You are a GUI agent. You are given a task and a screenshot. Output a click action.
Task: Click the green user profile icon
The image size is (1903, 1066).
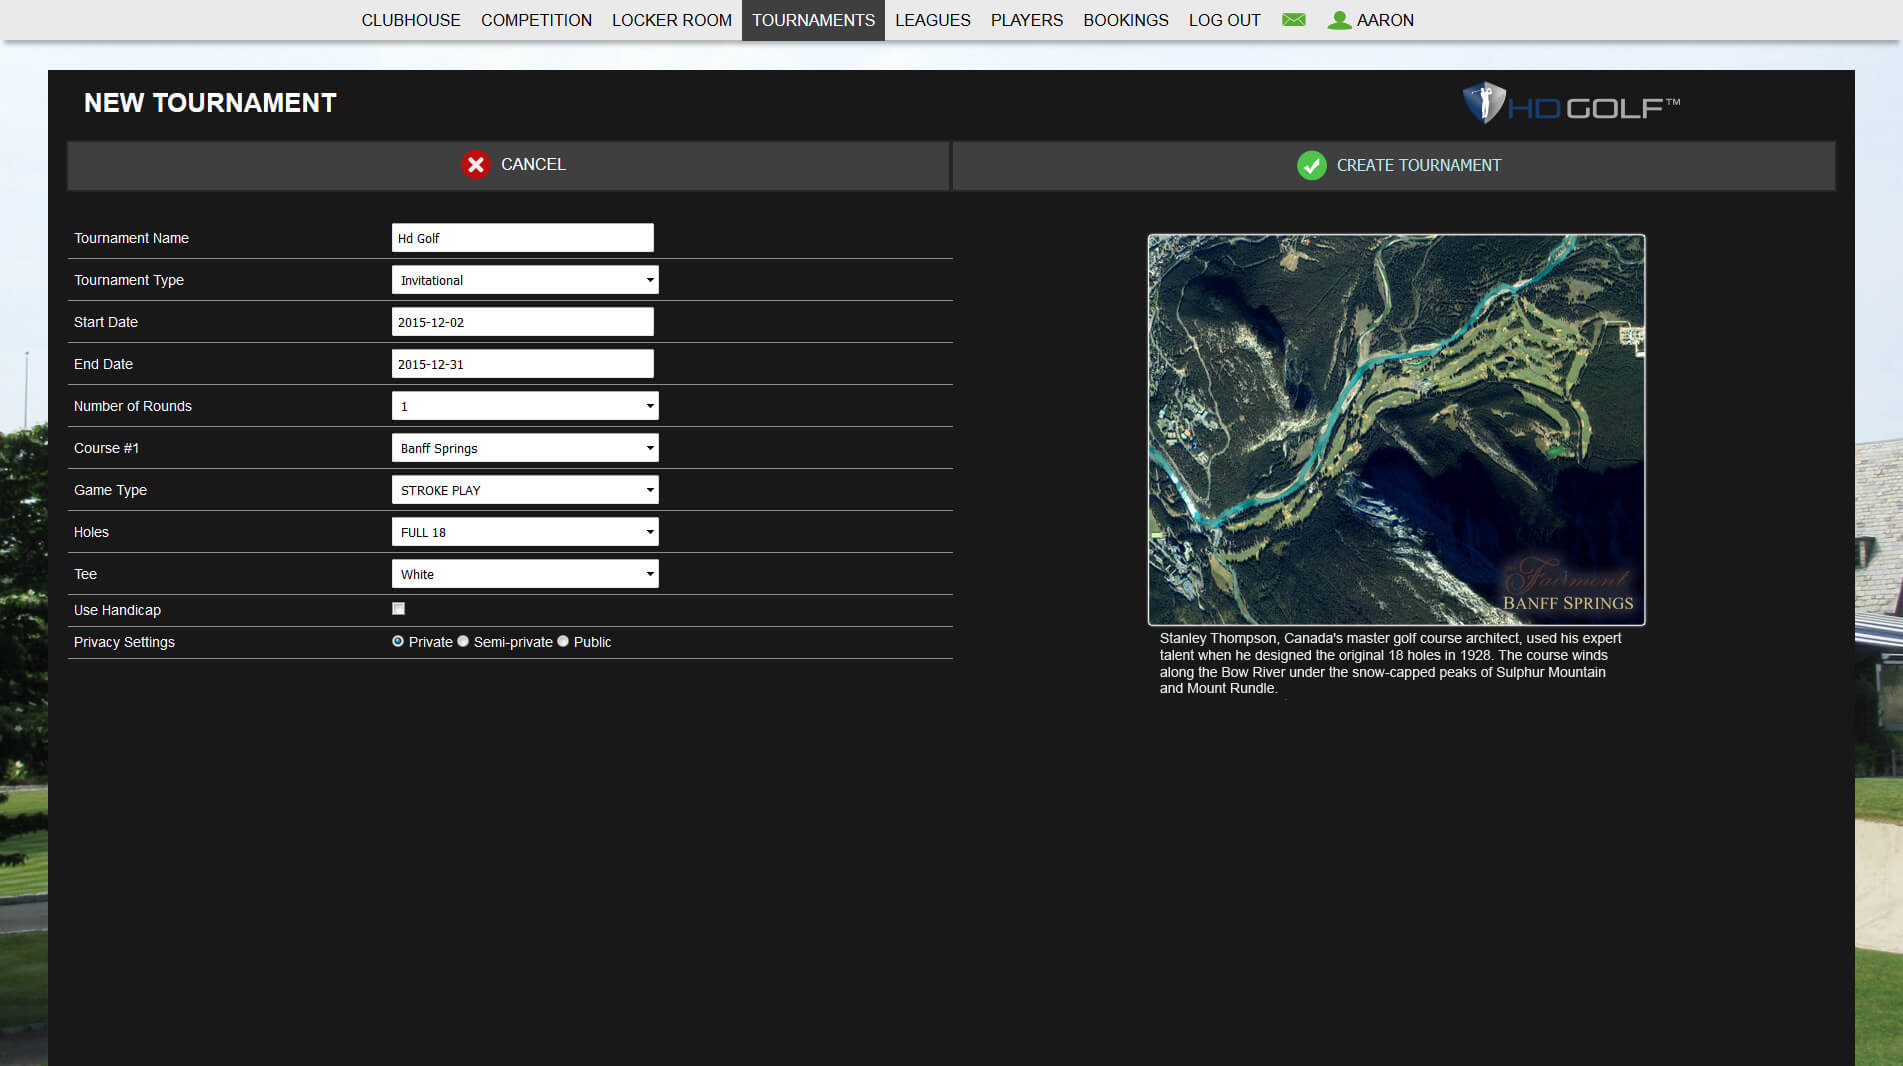pyautogui.click(x=1339, y=20)
